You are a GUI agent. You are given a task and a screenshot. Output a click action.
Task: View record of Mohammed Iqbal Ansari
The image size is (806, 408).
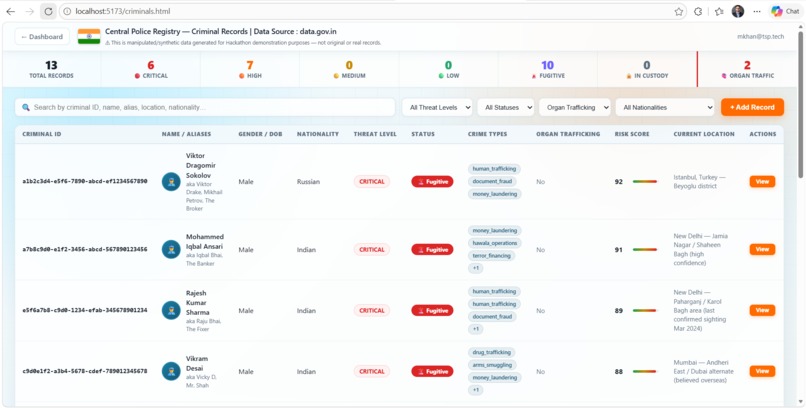click(x=762, y=249)
